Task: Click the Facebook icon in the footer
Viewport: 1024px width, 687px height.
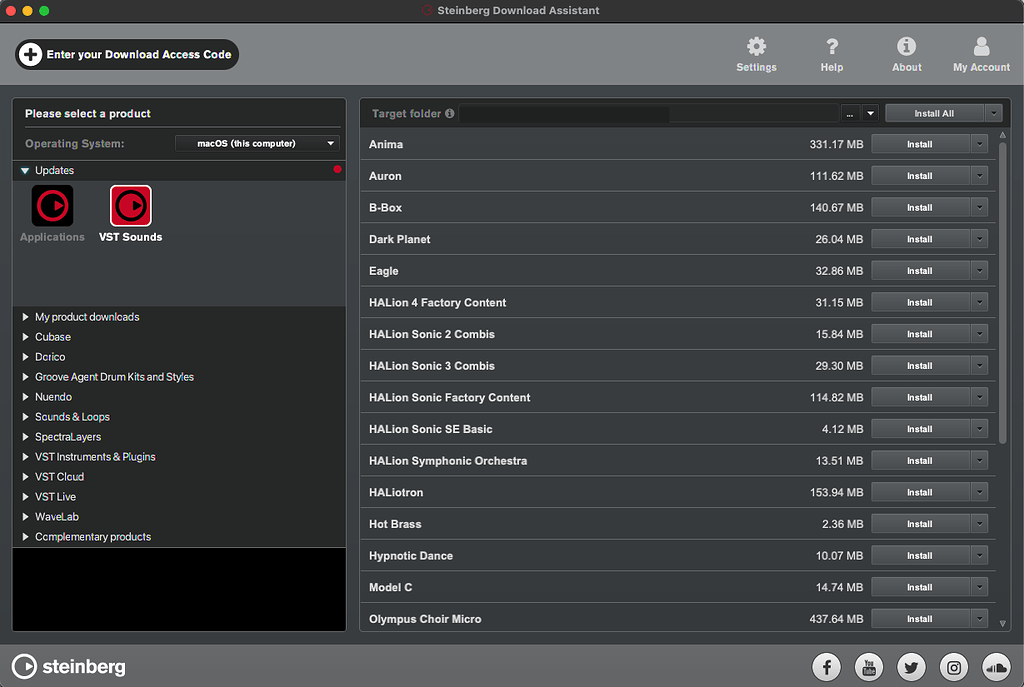Action: 826,667
